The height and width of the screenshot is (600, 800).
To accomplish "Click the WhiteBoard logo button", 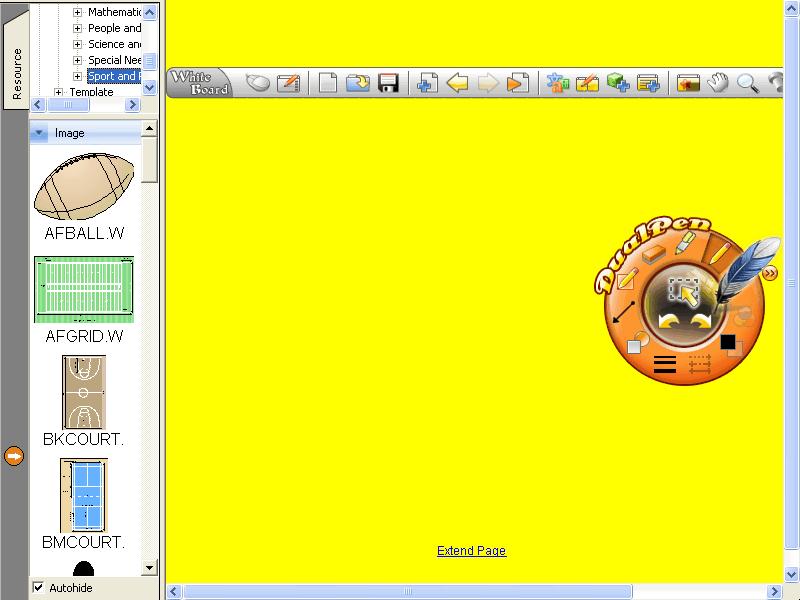I will click(200, 83).
